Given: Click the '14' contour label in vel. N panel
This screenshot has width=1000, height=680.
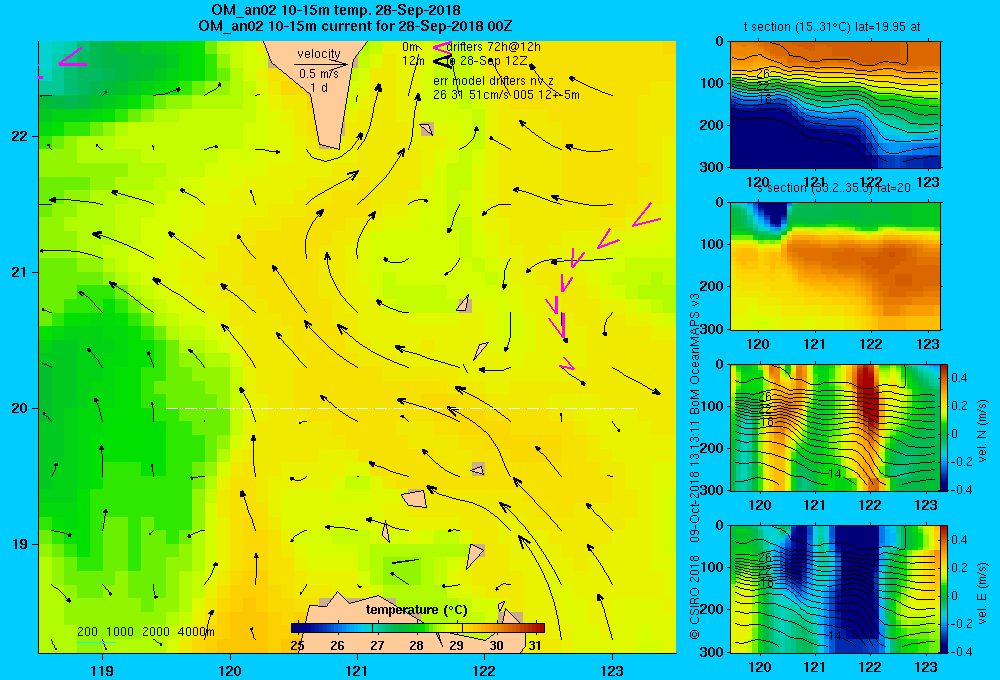Looking at the screenshot, I should point(834,473).
